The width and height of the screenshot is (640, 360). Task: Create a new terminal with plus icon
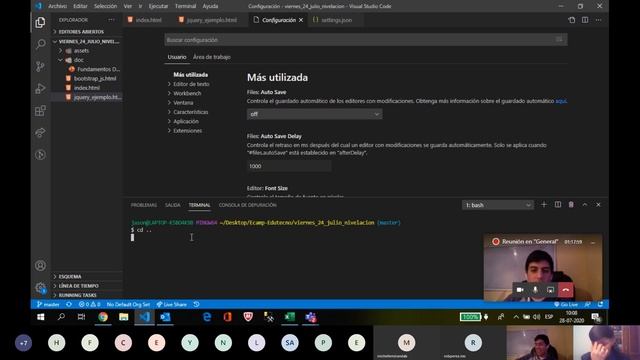544,204
